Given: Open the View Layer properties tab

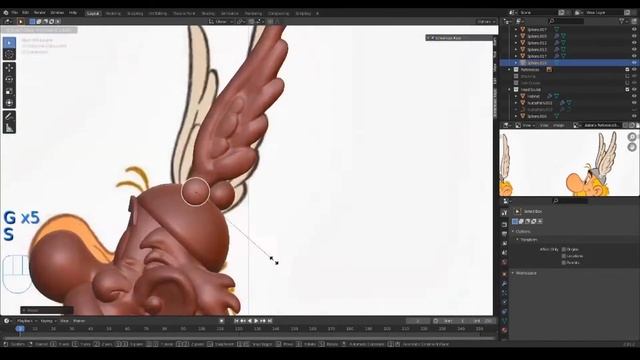Looking at the screenshot, I should pyautogui.click(x=504, y=243).
